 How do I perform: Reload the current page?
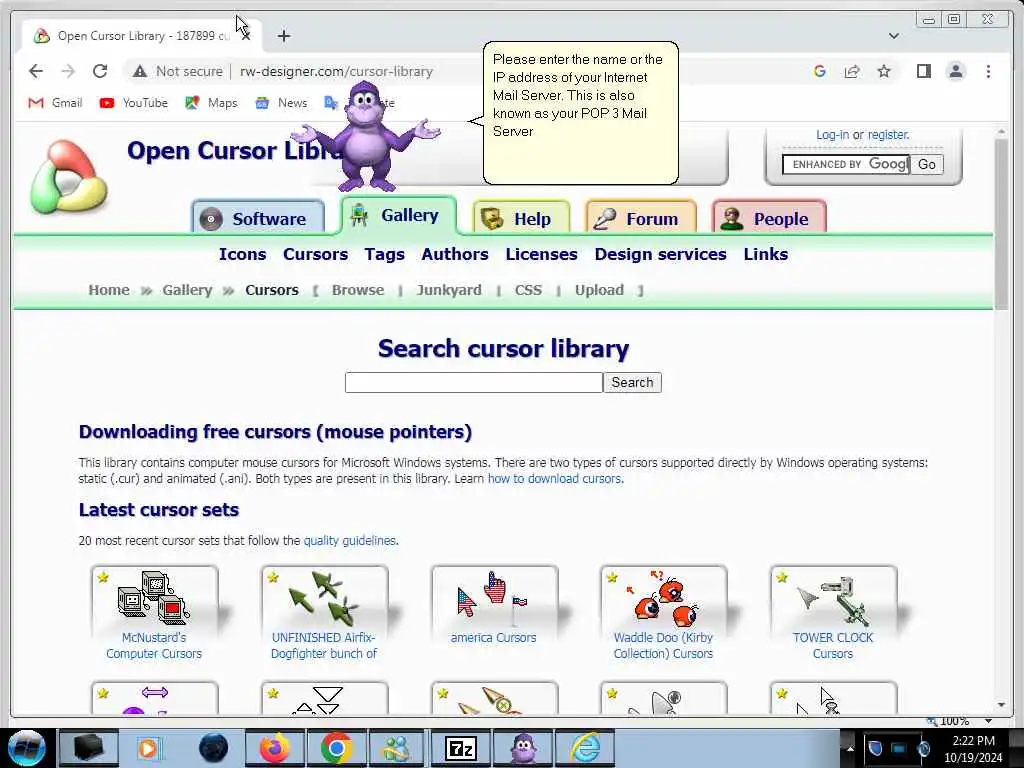tap(100, 71)
